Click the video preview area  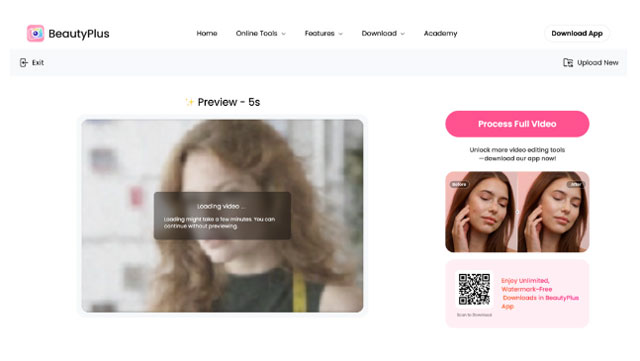click(x=222, y=216)
